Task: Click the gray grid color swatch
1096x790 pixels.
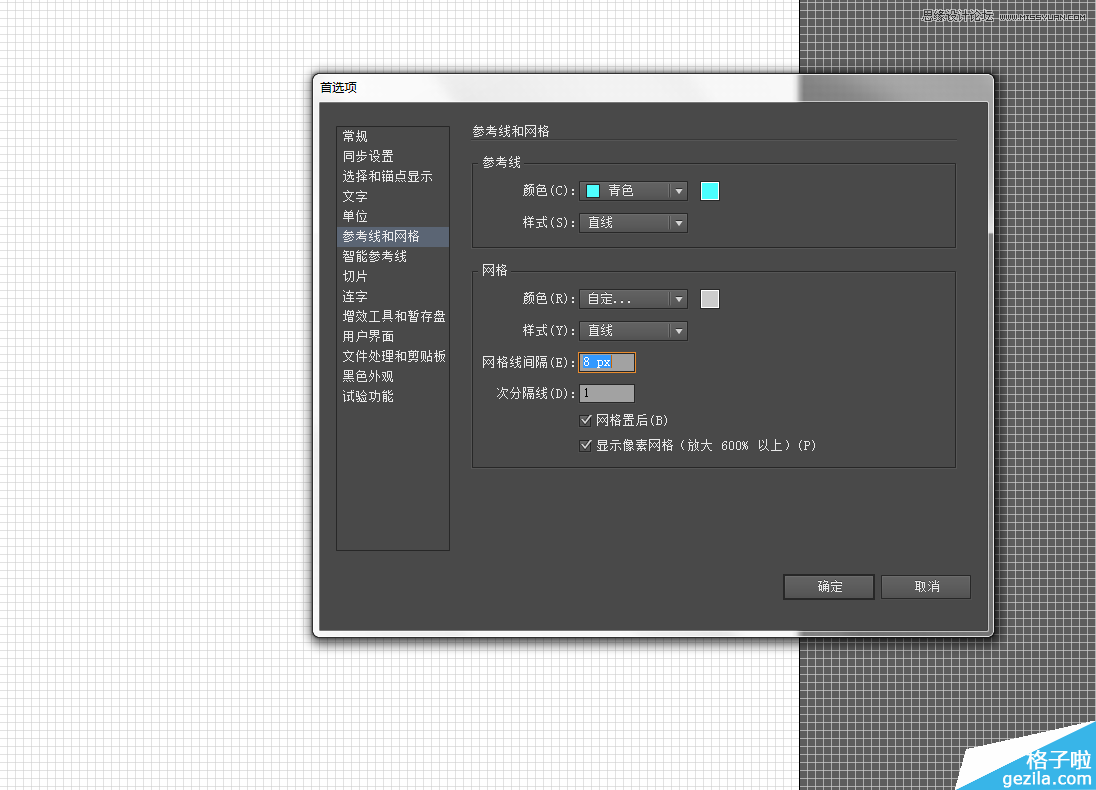Action: tap(709, 298)
